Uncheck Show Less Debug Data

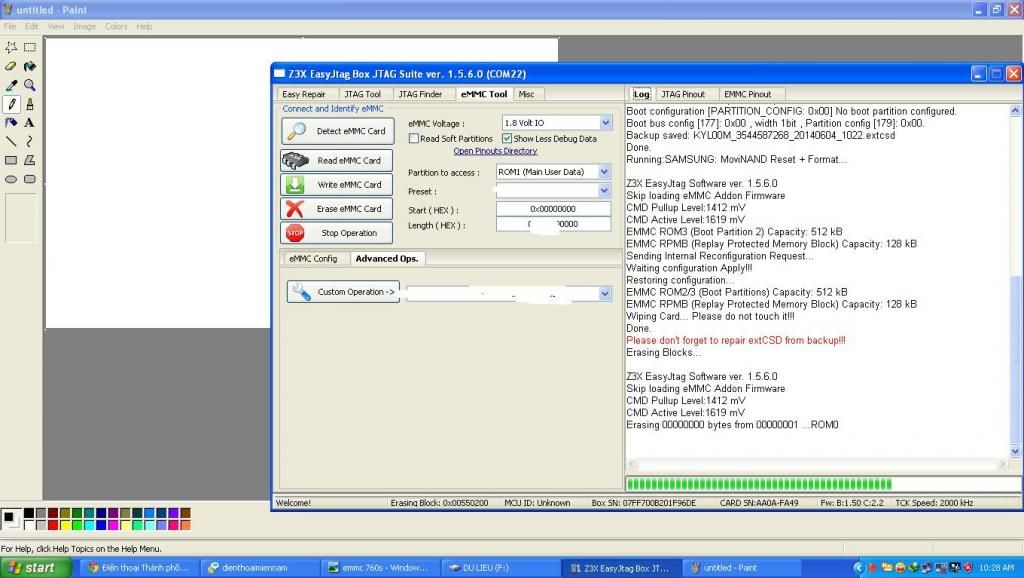(507, 138)
